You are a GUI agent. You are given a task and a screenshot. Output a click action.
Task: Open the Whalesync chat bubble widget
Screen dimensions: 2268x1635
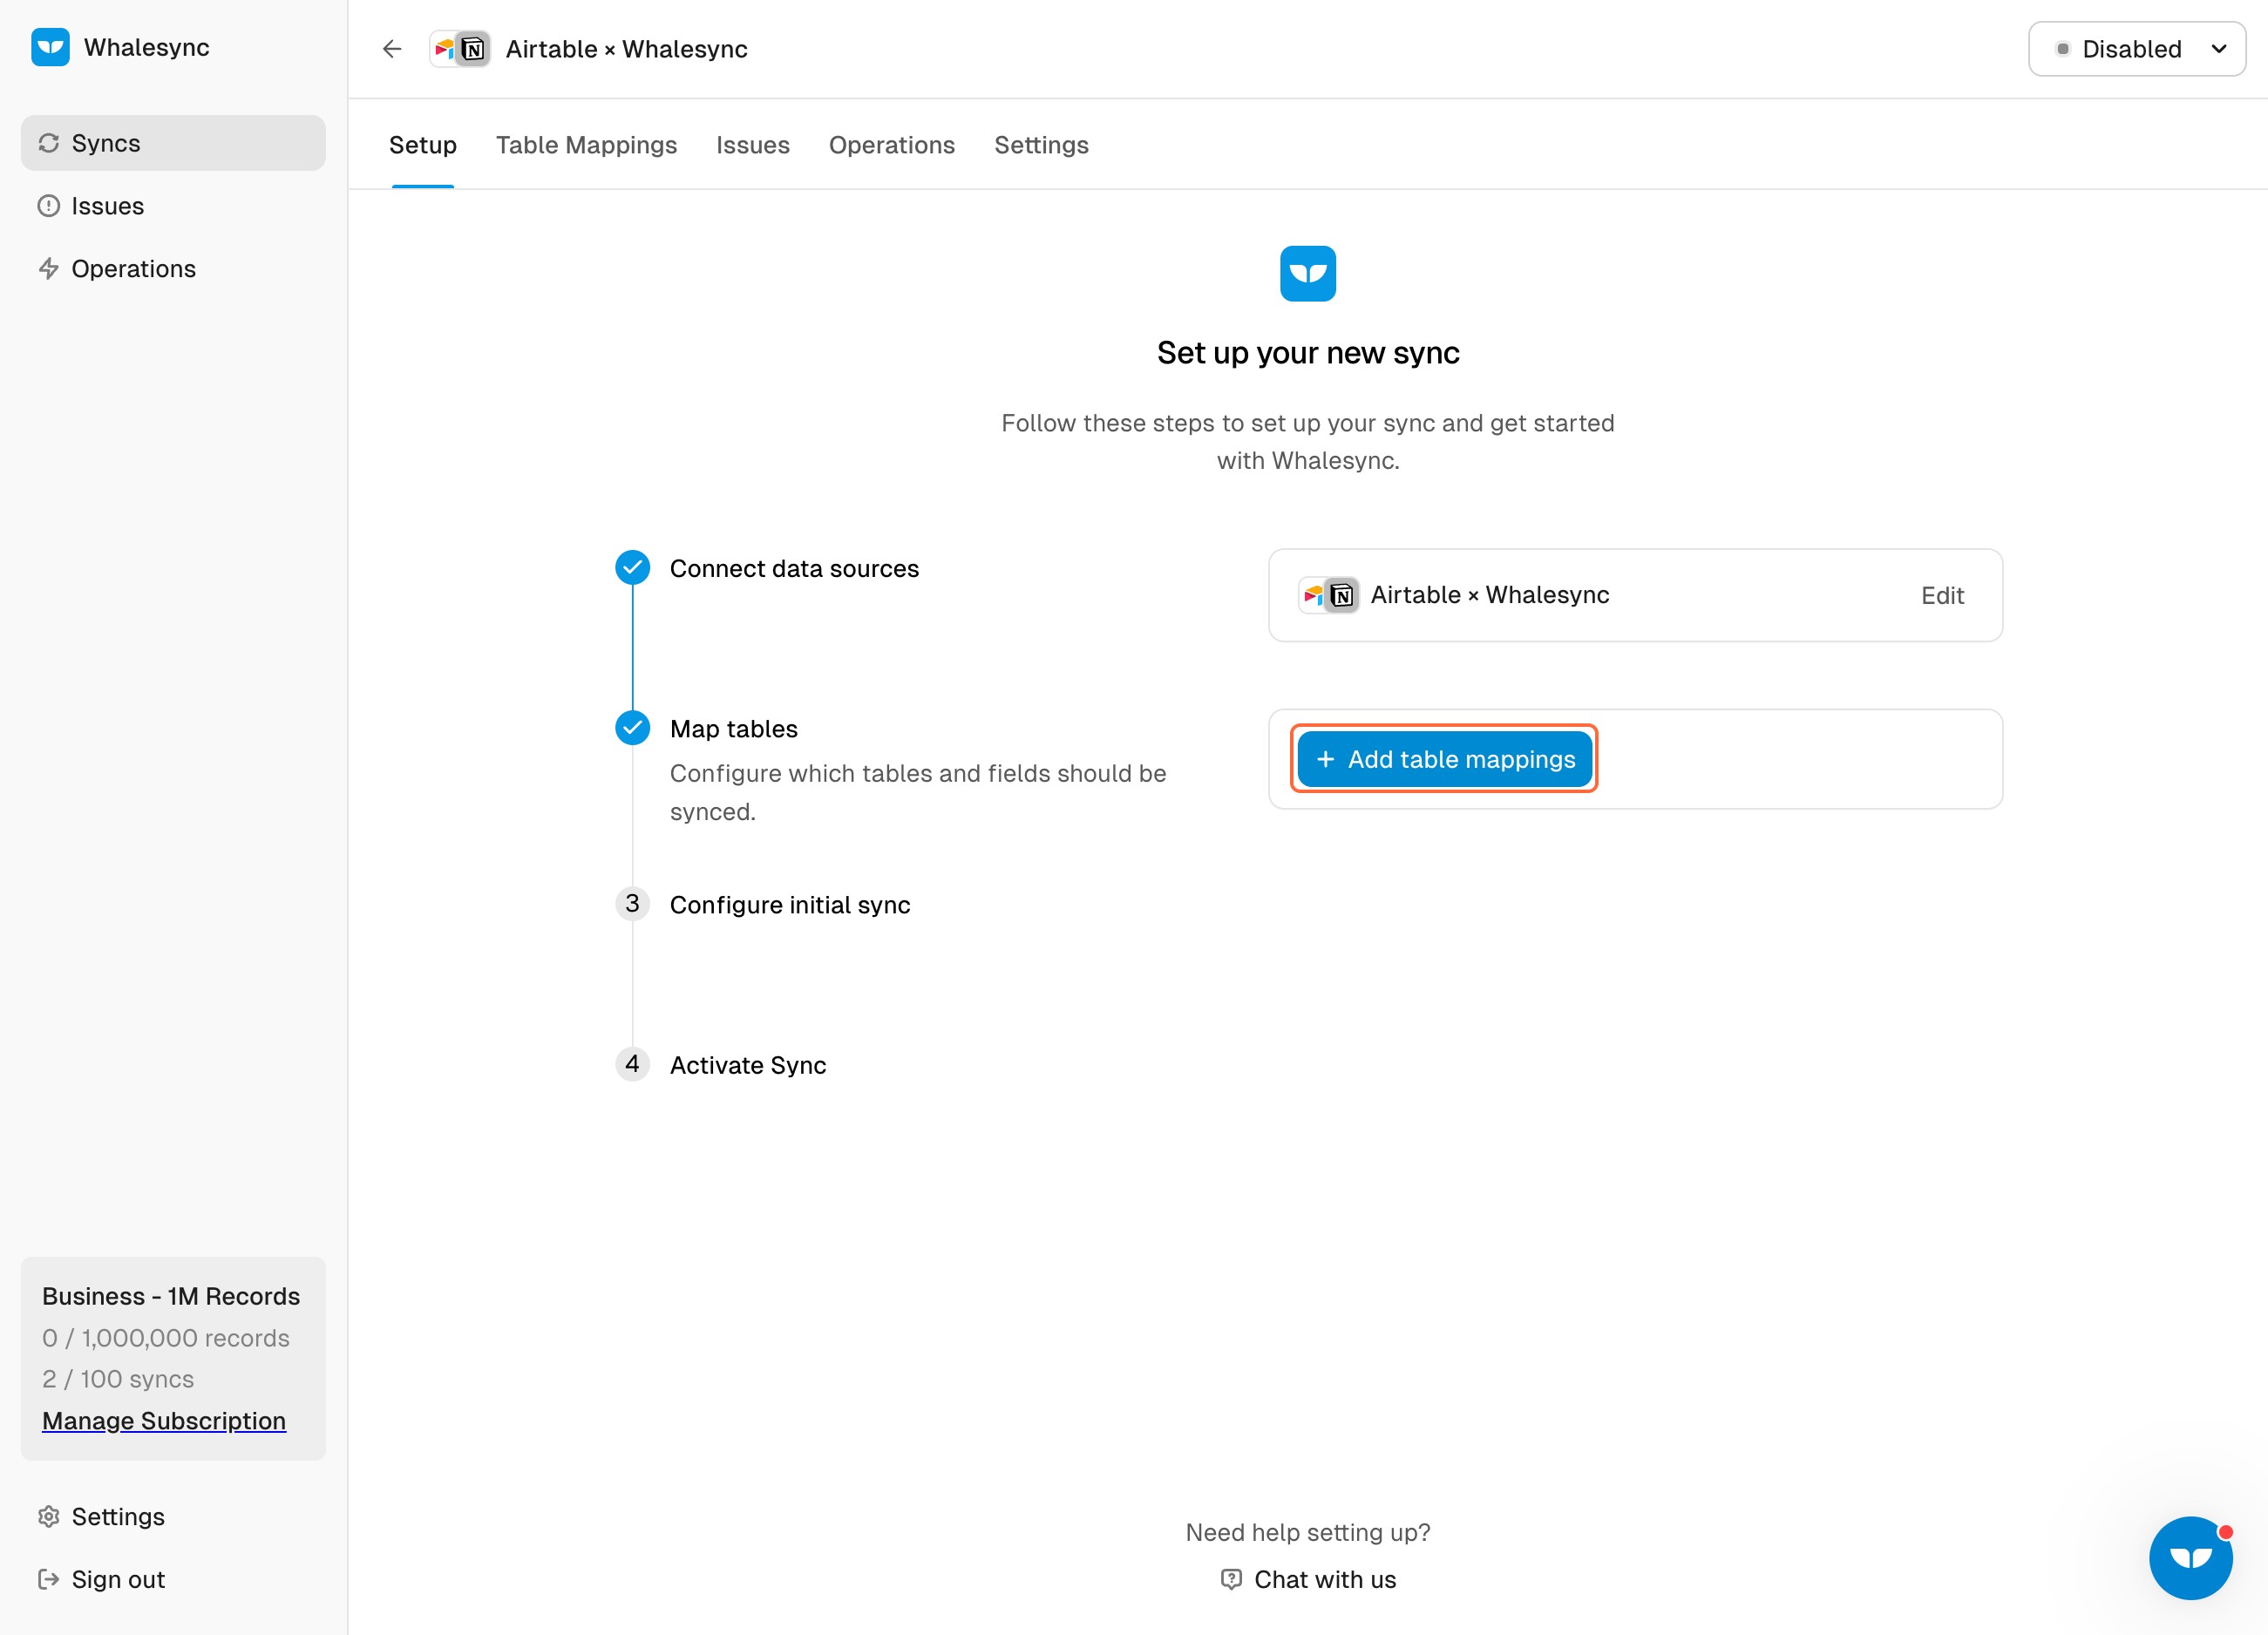coord(2190,1557)
